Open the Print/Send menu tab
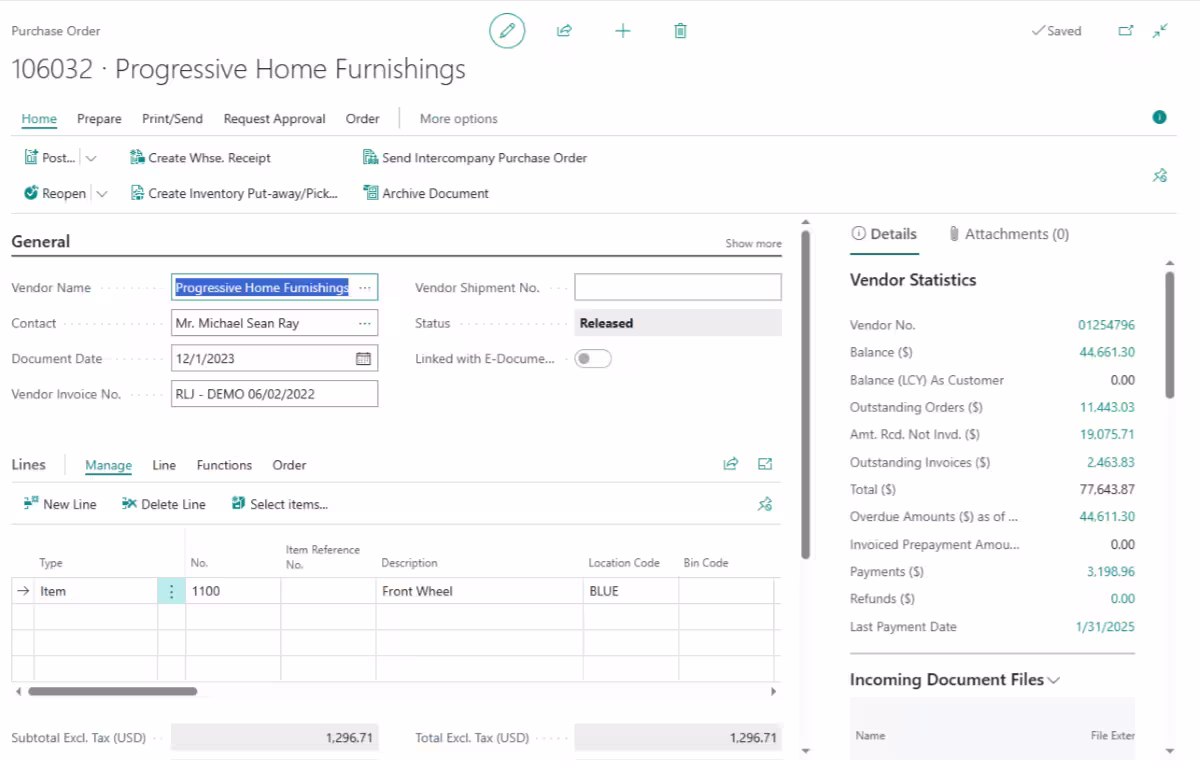 pyautogui.click(x=172, y=118)
